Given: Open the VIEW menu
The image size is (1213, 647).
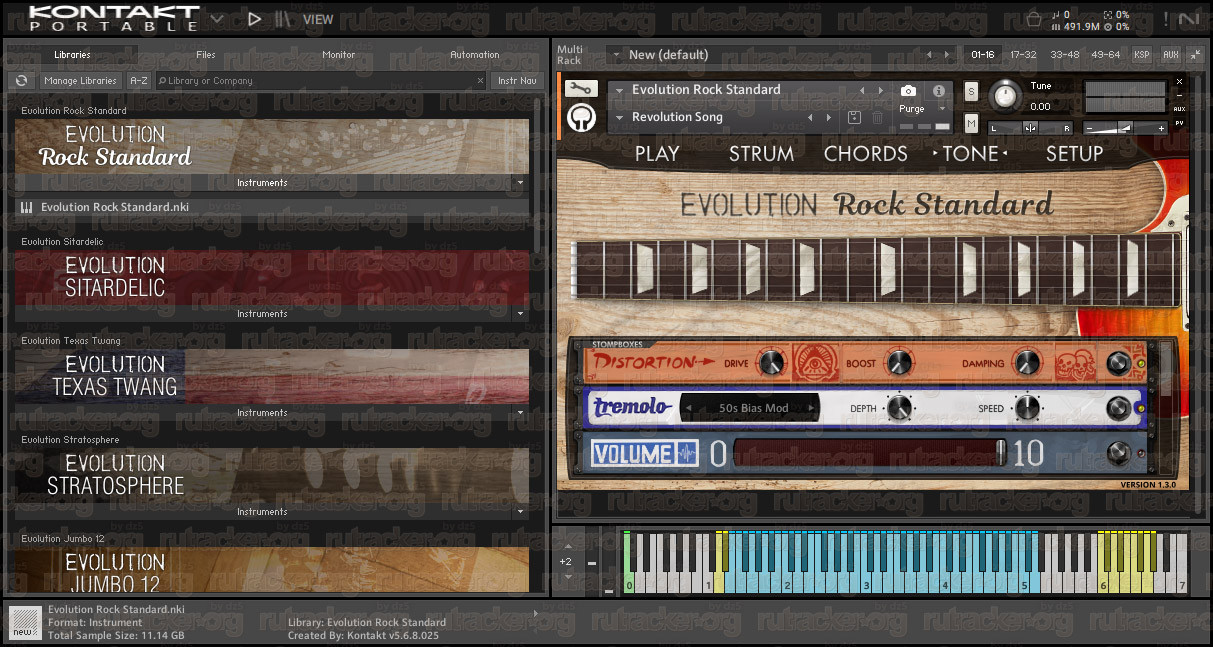Looking at the screenshot, I should click(318, 19).
